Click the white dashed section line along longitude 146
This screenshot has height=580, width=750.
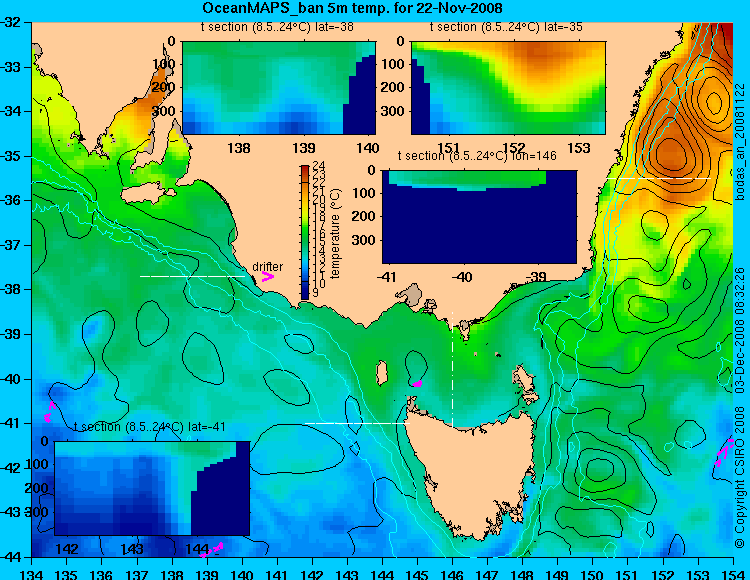point(452,369)
